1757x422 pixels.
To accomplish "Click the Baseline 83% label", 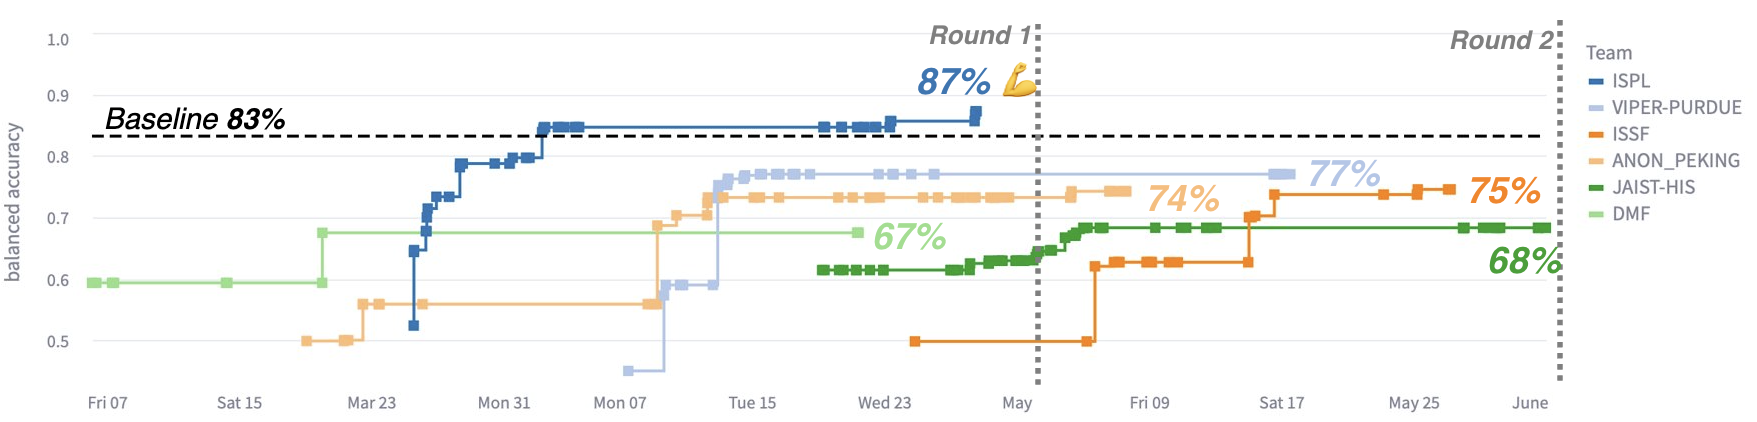I will [195, 120].
